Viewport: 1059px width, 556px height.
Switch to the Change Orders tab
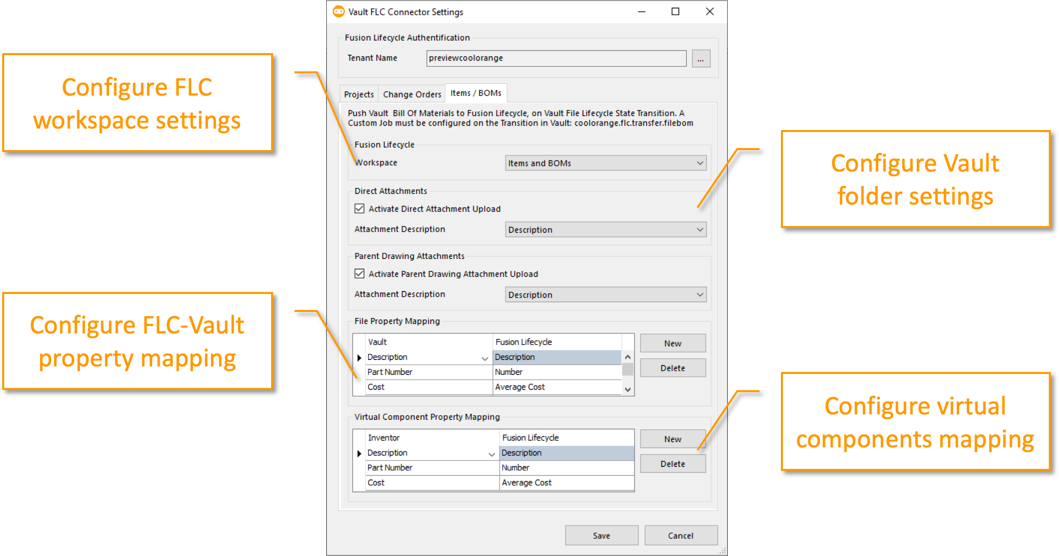[x=412, y=95]
